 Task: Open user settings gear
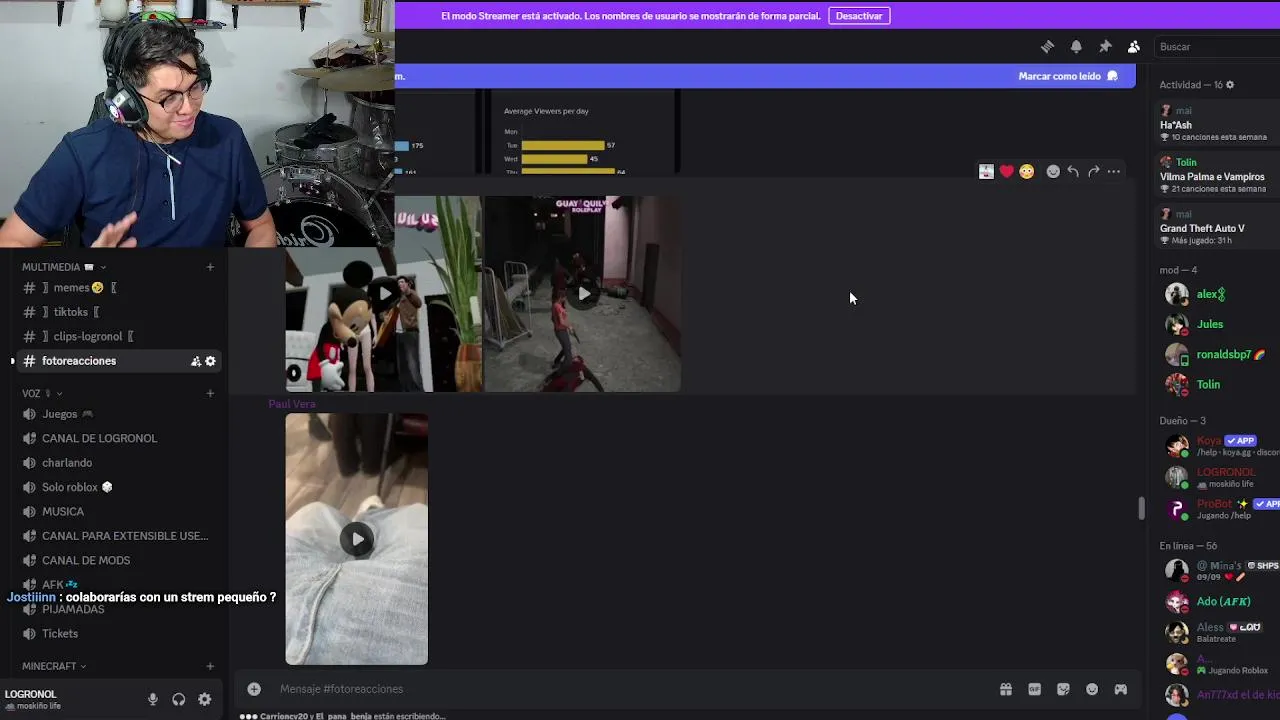(x=205, y=700)
